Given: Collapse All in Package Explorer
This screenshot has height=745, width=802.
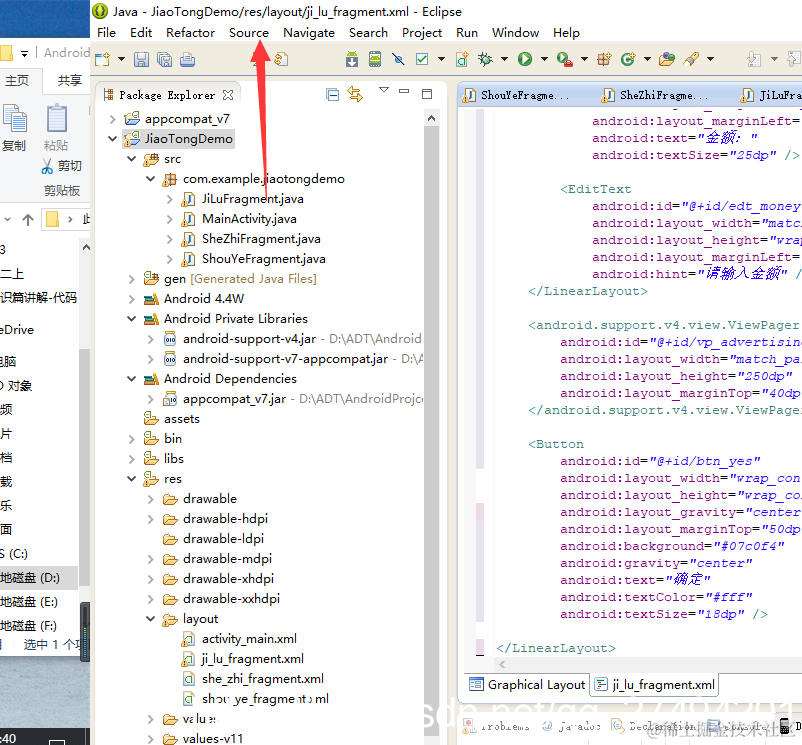Looking at the screenshot, I should coord(332,95).
